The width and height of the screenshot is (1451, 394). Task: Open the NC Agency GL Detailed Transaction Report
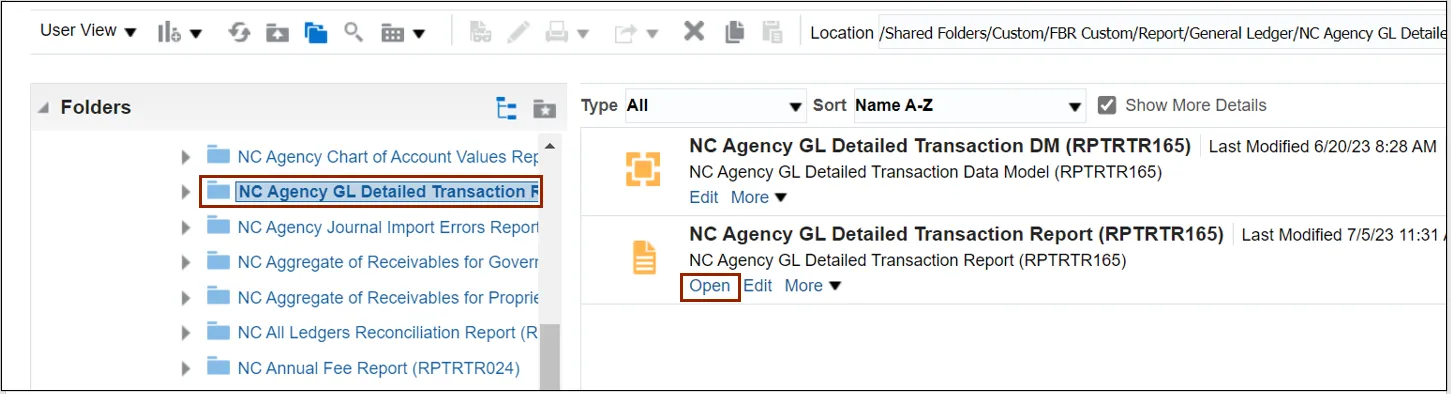click(x=710, y=286)
